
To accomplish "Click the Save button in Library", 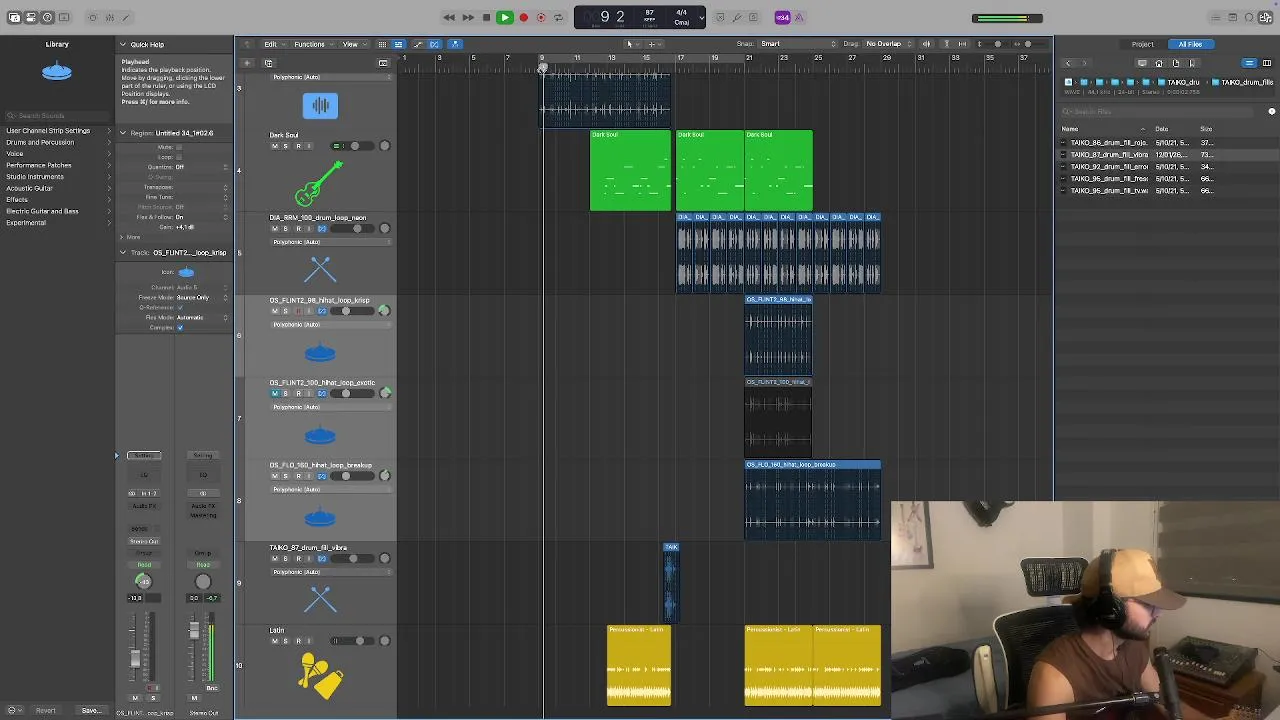I will click(91, 711).
